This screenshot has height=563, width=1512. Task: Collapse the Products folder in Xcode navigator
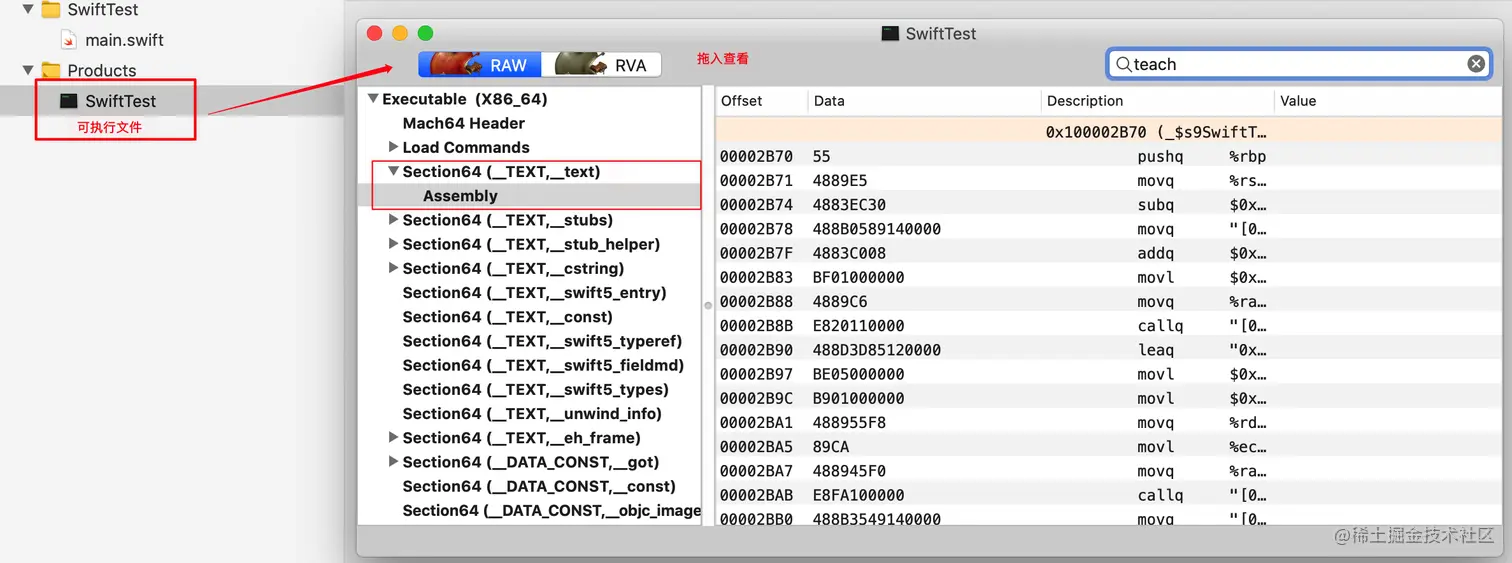tap(28, 70)
